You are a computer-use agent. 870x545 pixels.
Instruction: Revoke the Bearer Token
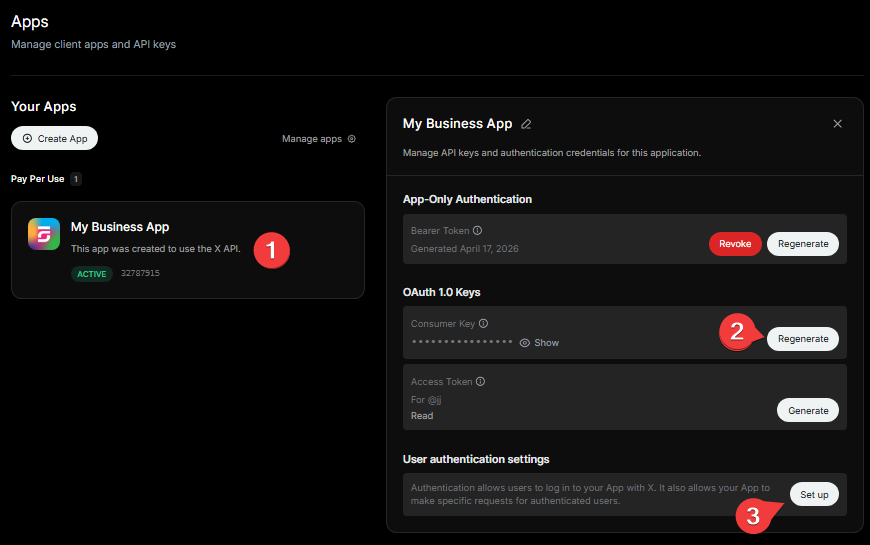pos(735,244)
